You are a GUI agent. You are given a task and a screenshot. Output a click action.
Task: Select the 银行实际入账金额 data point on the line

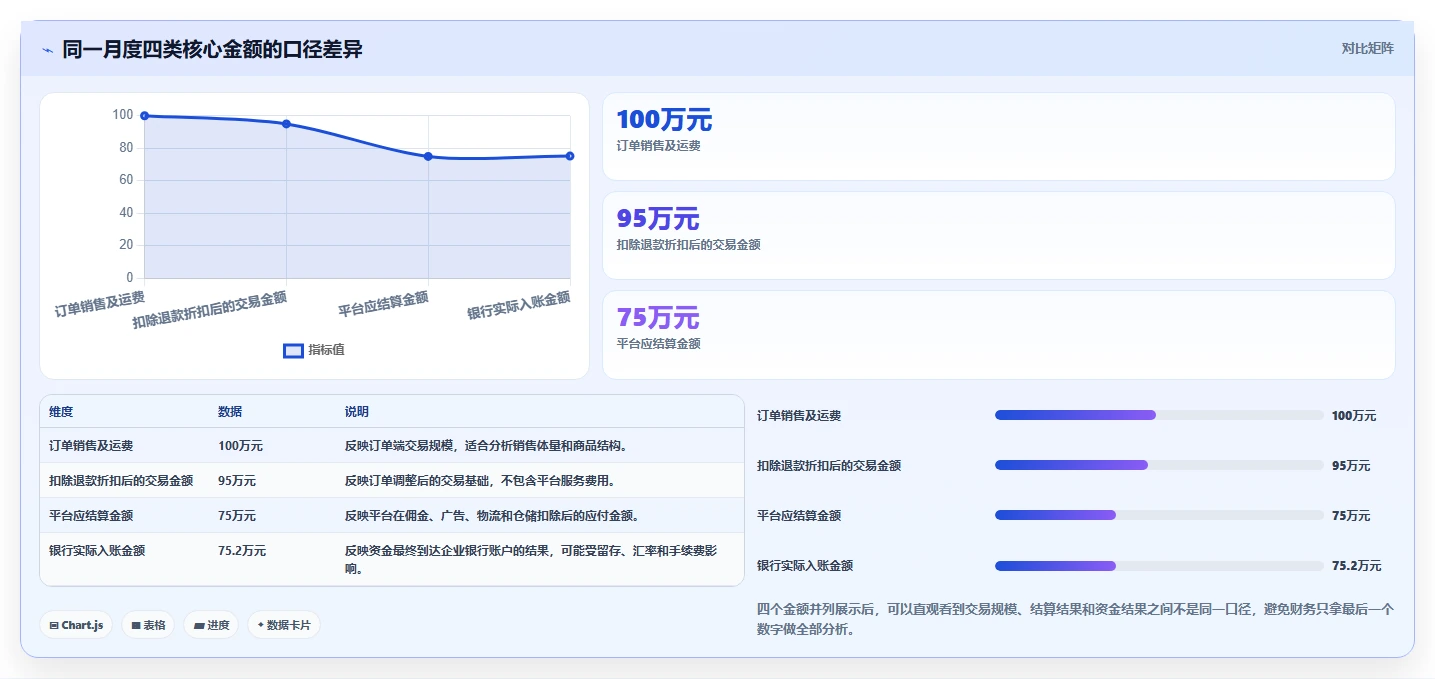pos(570,156)
